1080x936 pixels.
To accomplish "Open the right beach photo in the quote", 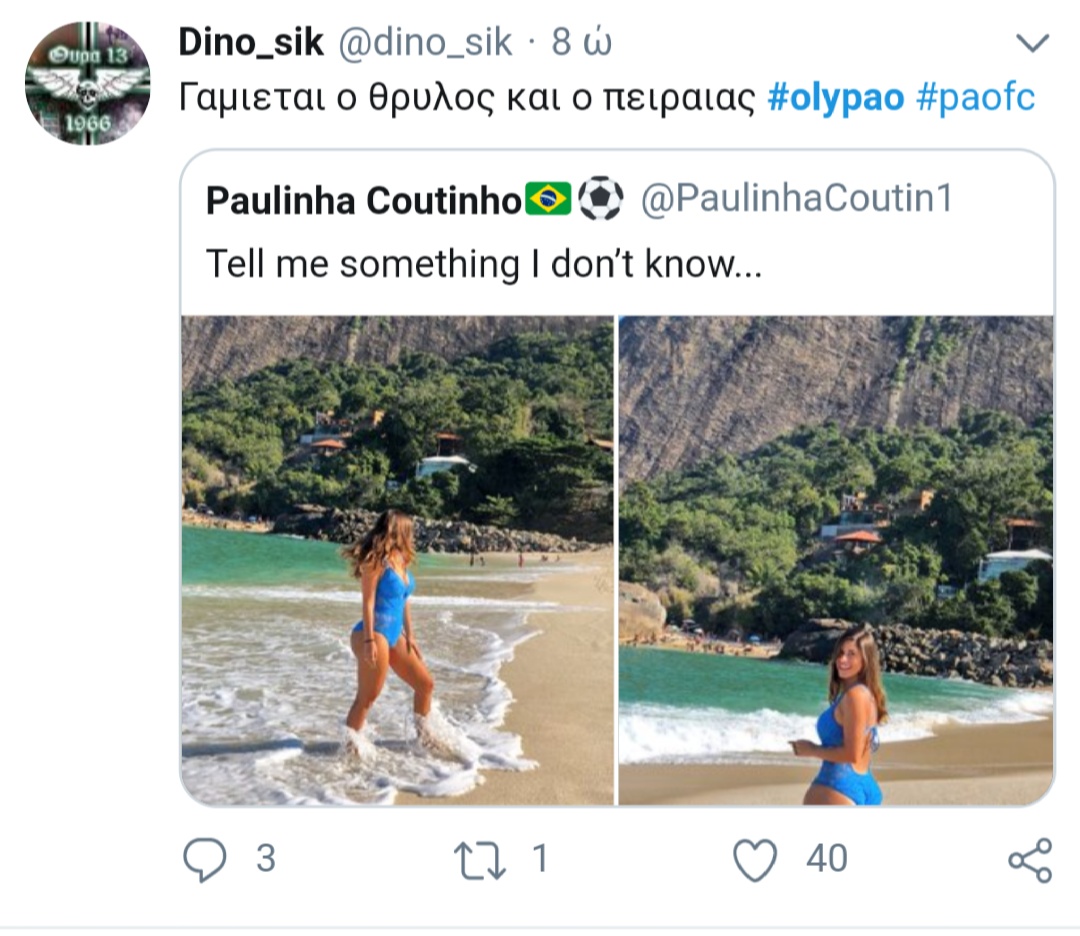I will [x=835, y=560].
